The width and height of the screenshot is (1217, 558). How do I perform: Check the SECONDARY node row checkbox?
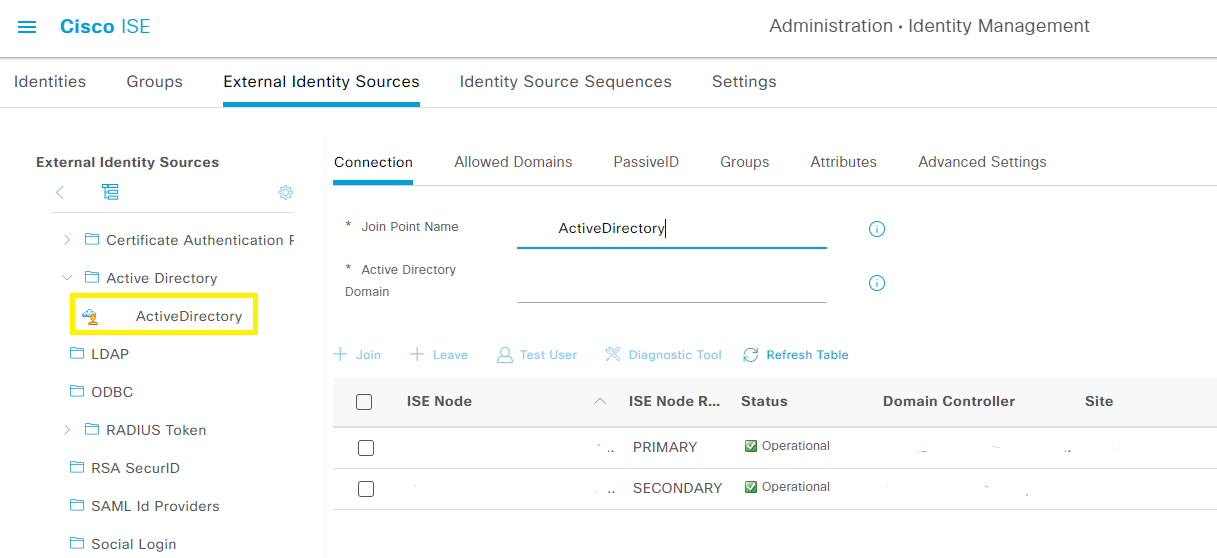pos(366,489)
